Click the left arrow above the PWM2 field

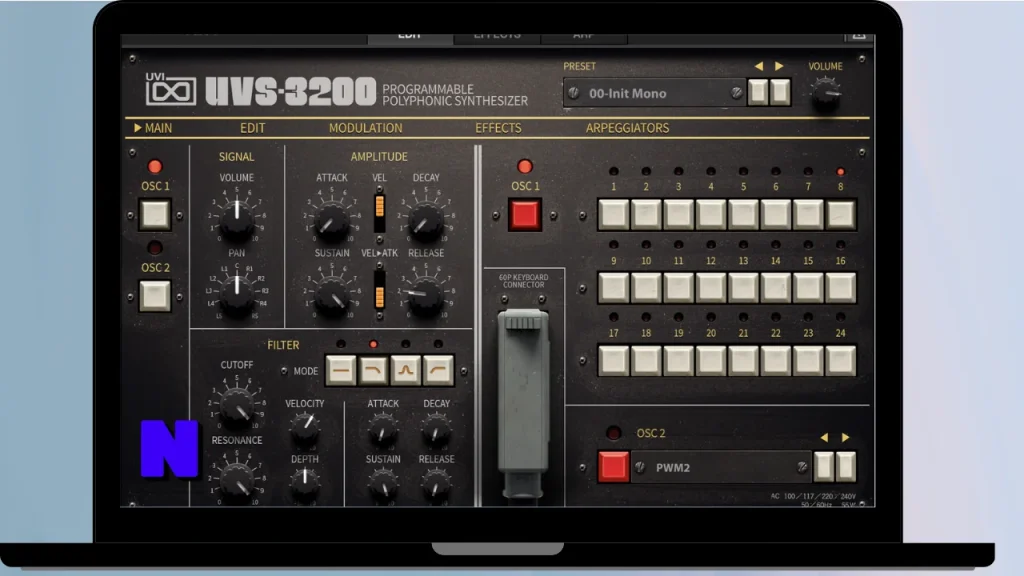click(x=824, y=437)
